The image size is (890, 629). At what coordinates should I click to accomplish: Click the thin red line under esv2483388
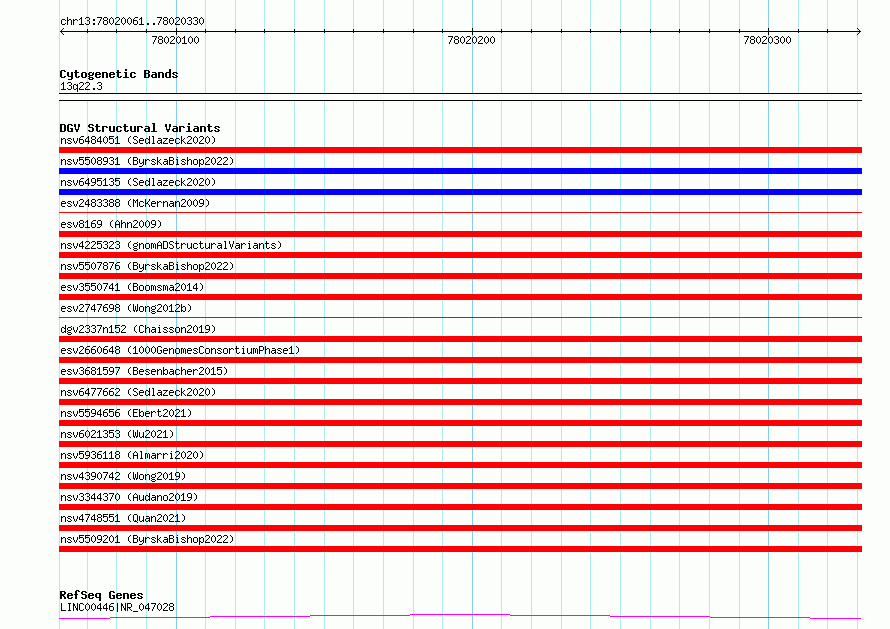tap(460, 213)
